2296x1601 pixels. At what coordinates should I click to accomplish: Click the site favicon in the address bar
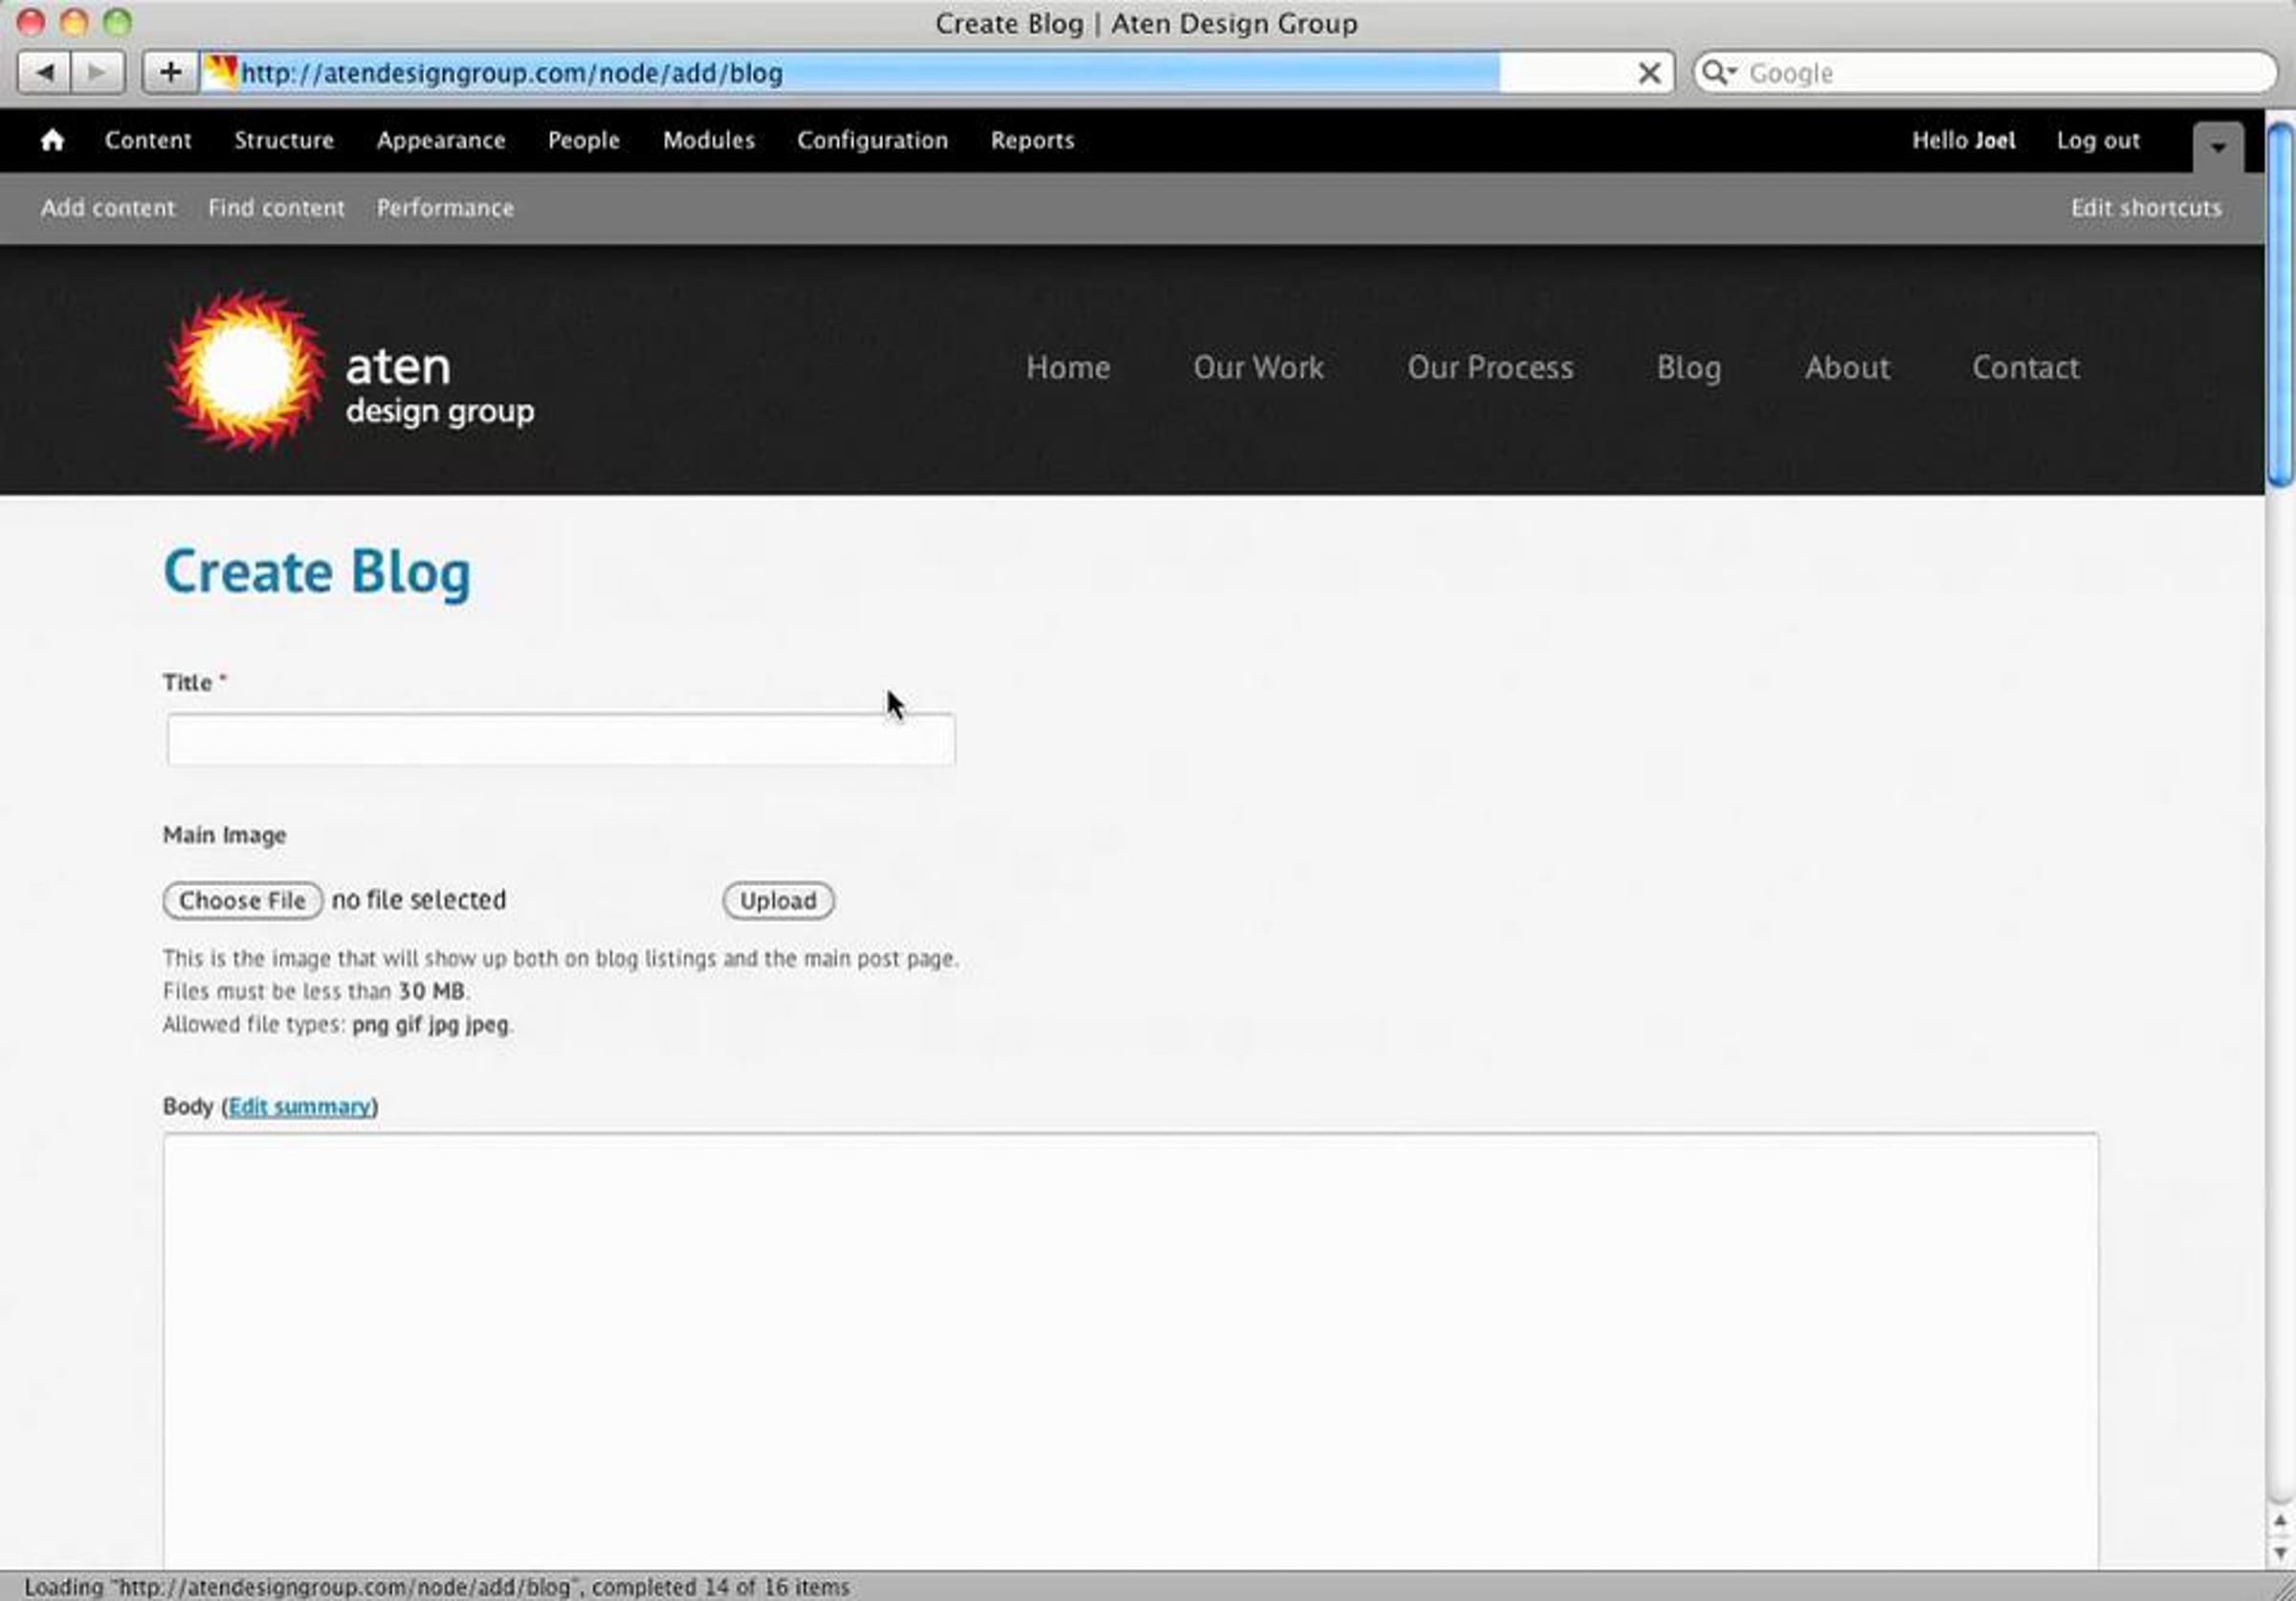[220, 72]
